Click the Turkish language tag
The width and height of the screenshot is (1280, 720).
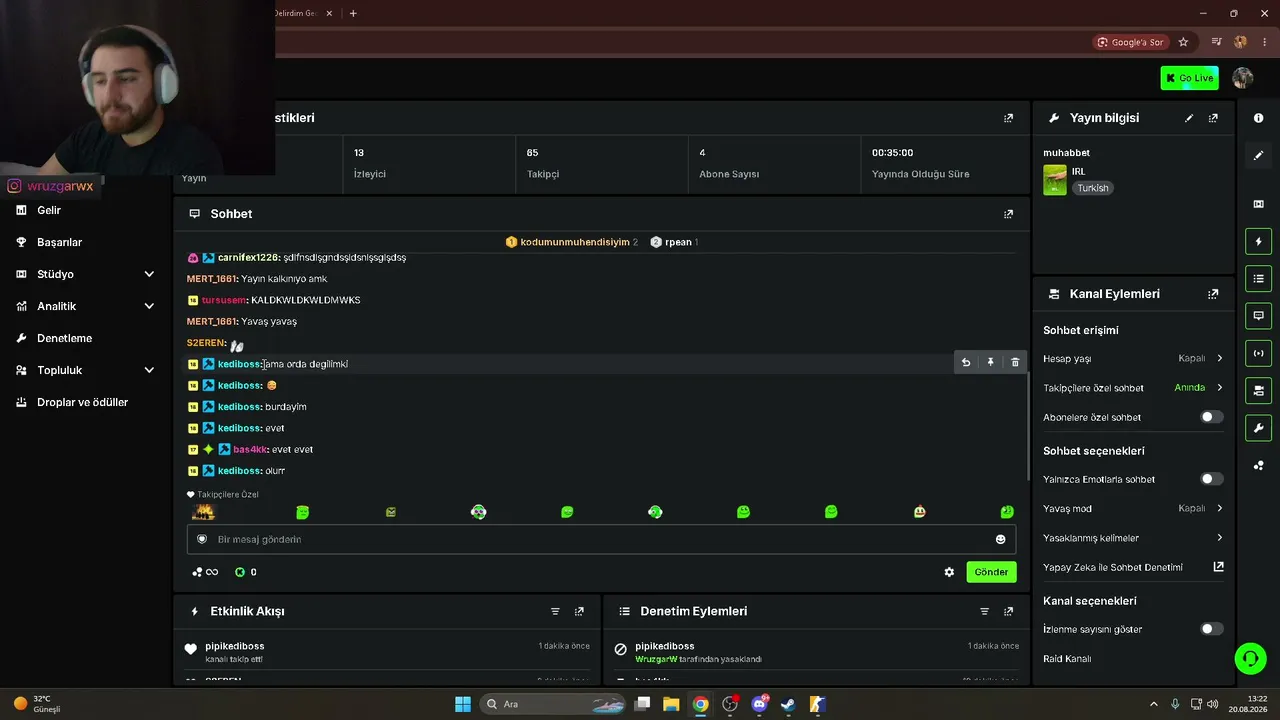[x=1093, y=188]
